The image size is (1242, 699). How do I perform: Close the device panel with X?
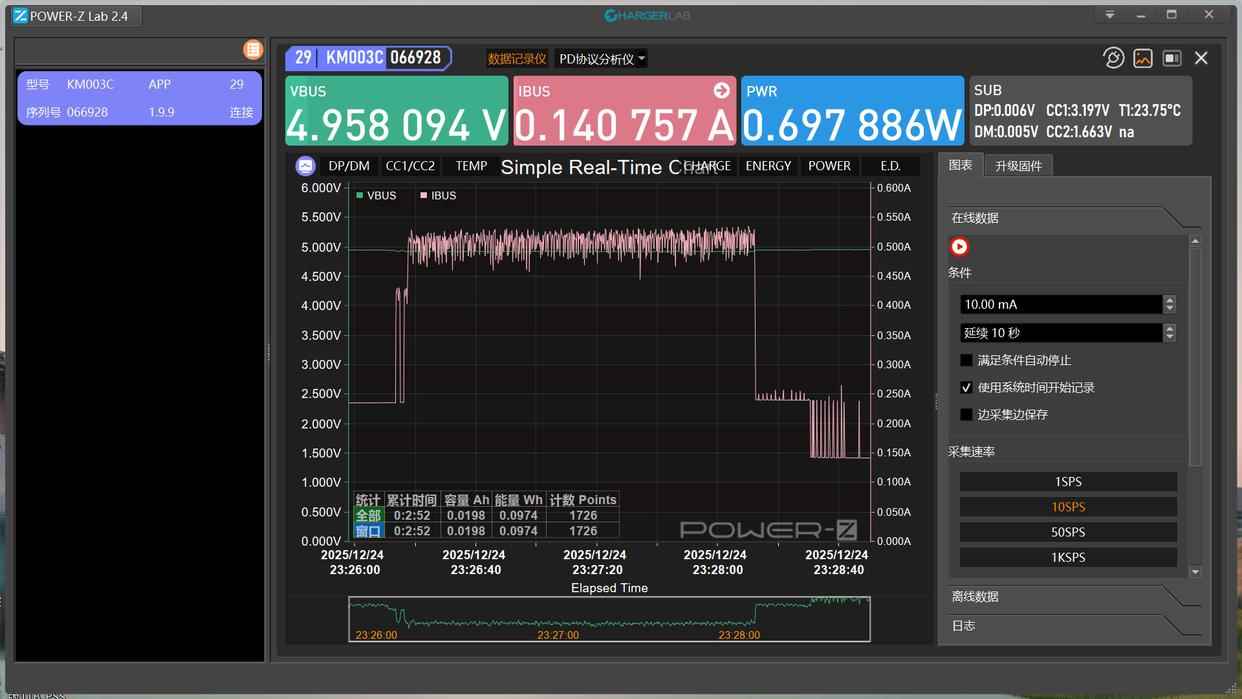click(x=1201, y=58)
